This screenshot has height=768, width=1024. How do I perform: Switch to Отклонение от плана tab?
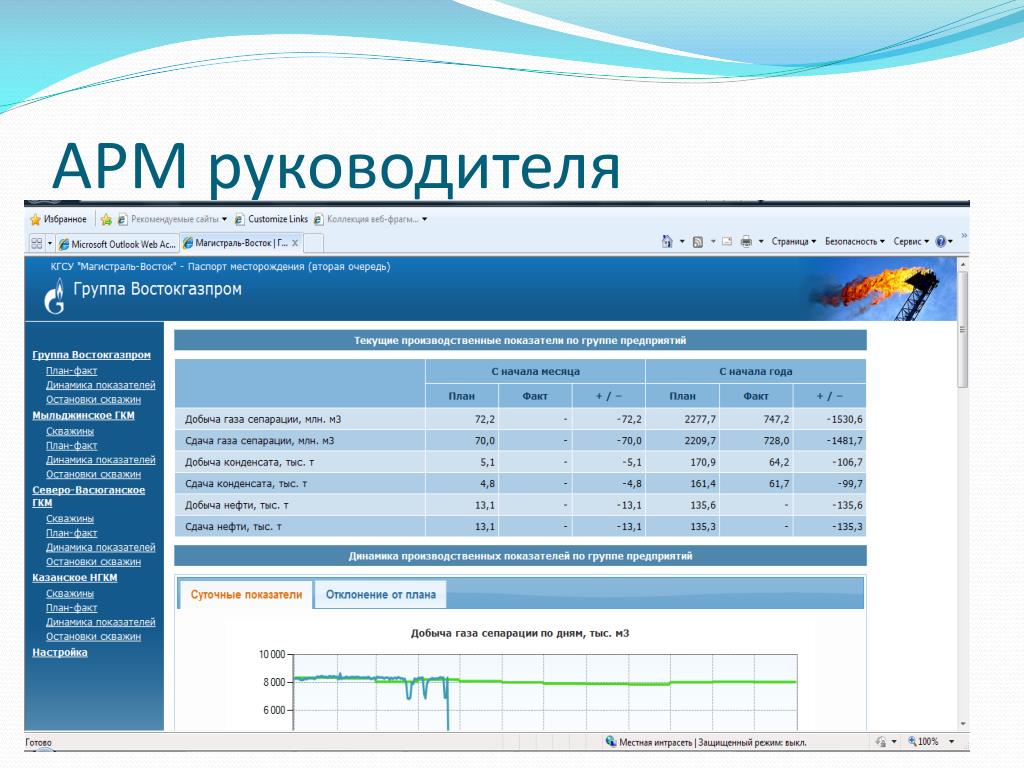coord(381,595)
